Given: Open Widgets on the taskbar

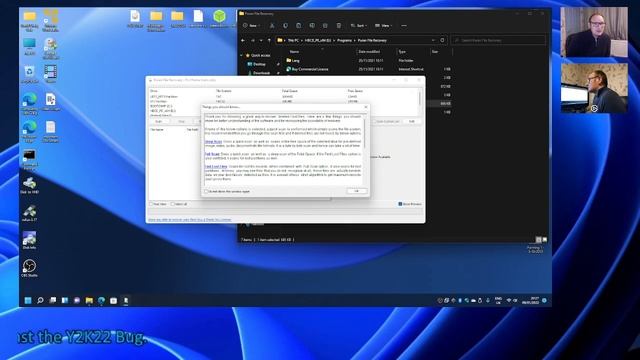Looking at the screenshot, I should pos(64,300).
